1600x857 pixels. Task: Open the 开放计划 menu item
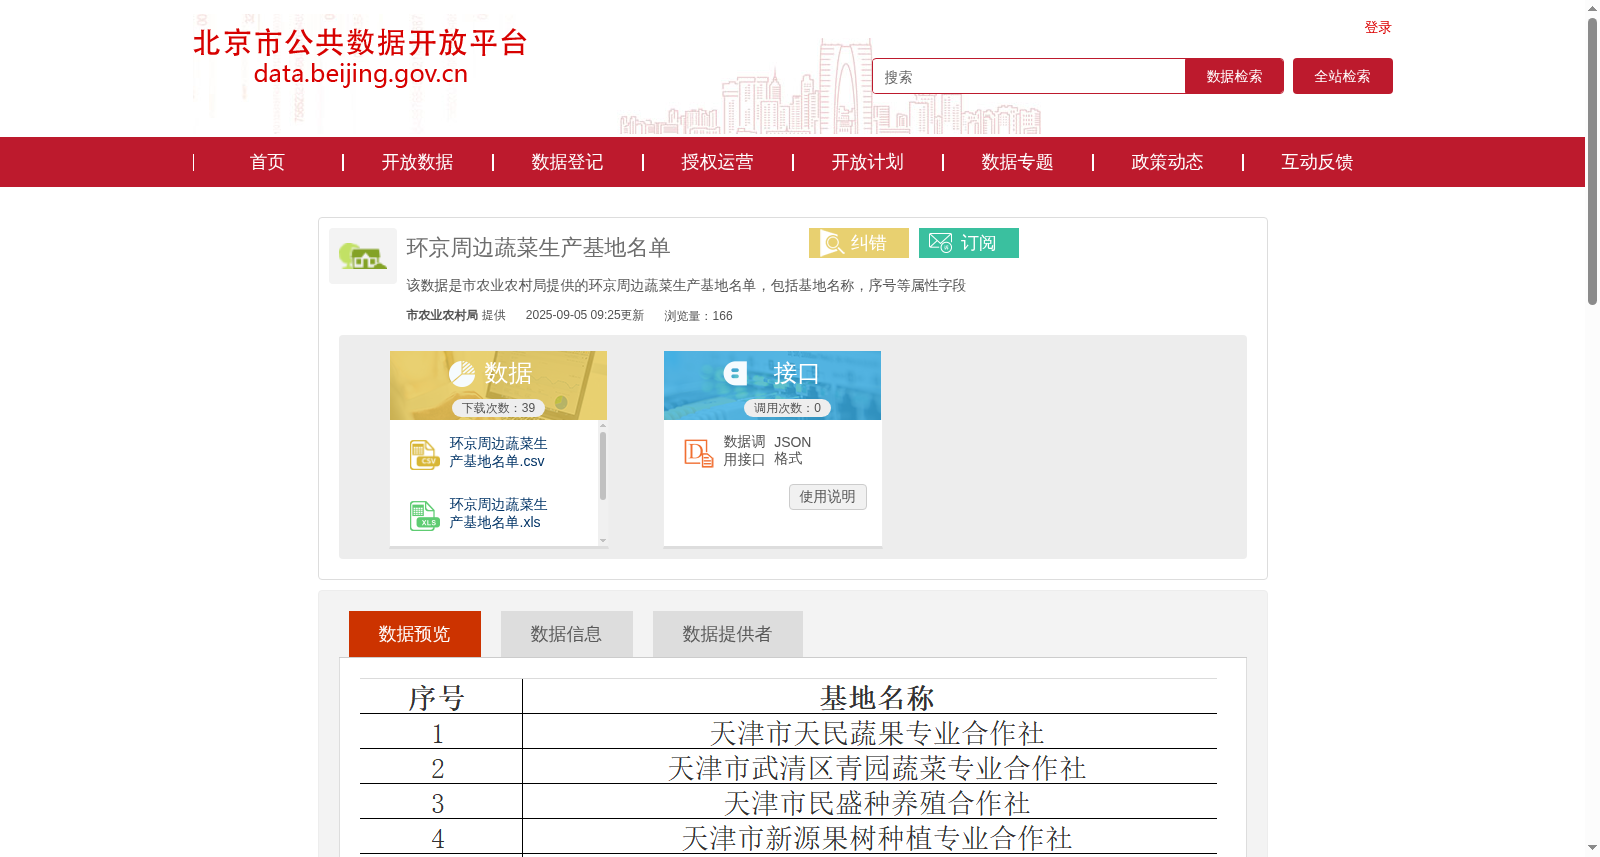pos(867,162)
